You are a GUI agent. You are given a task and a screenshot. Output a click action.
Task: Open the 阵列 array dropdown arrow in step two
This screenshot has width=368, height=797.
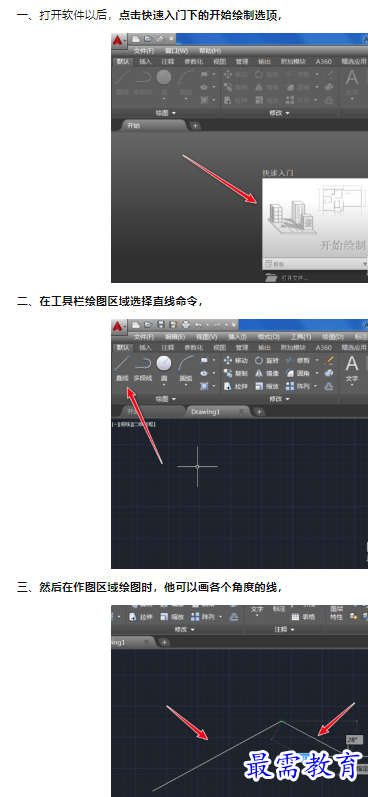click(x=317, y=386)
